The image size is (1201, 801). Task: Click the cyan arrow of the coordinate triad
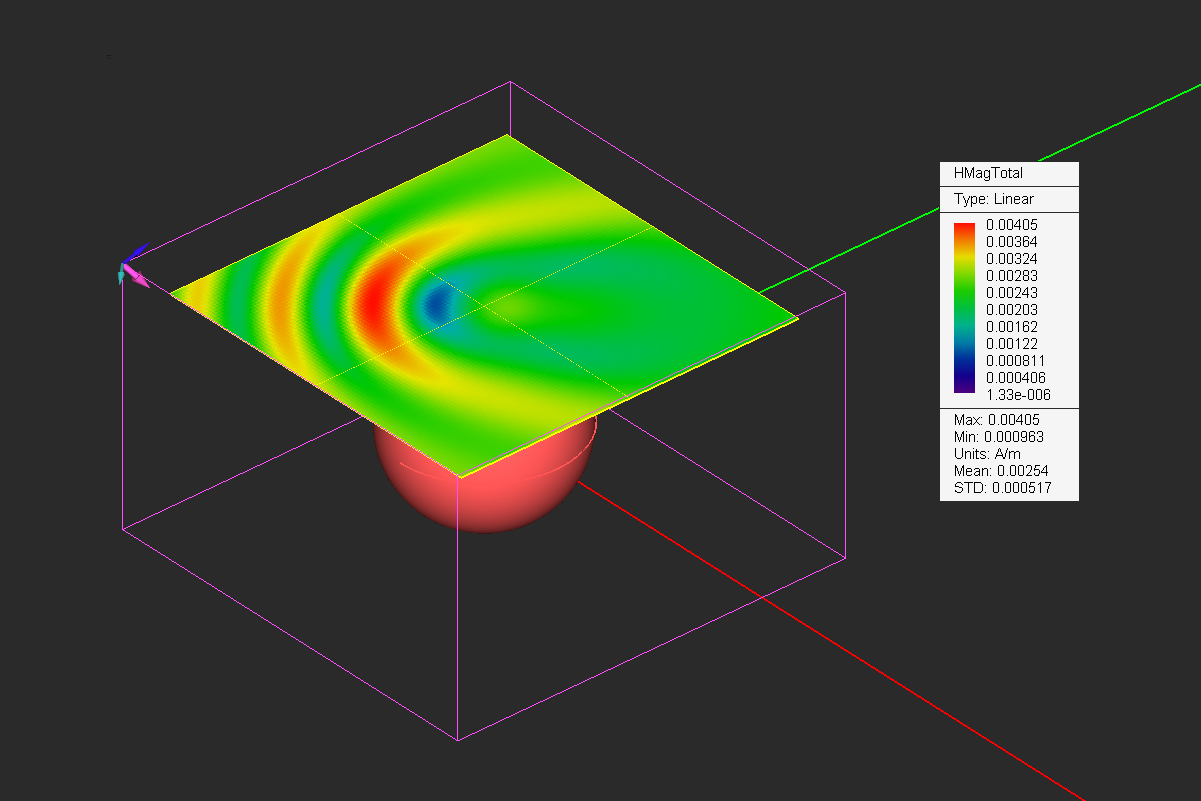point(122,273)
